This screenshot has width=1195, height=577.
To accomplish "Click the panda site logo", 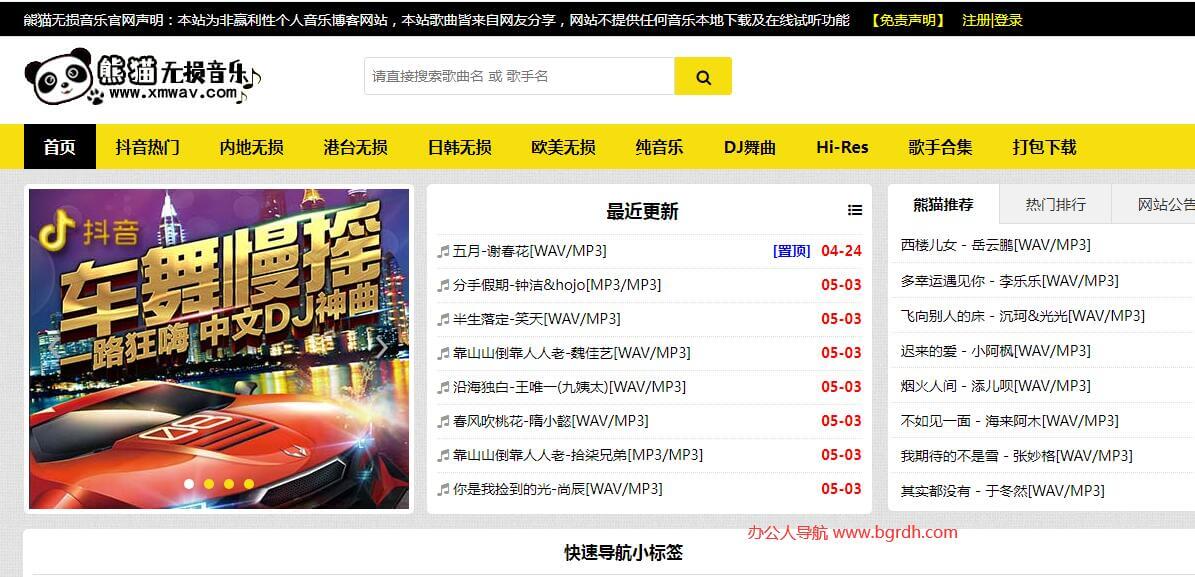I will [x=141, y=79].
